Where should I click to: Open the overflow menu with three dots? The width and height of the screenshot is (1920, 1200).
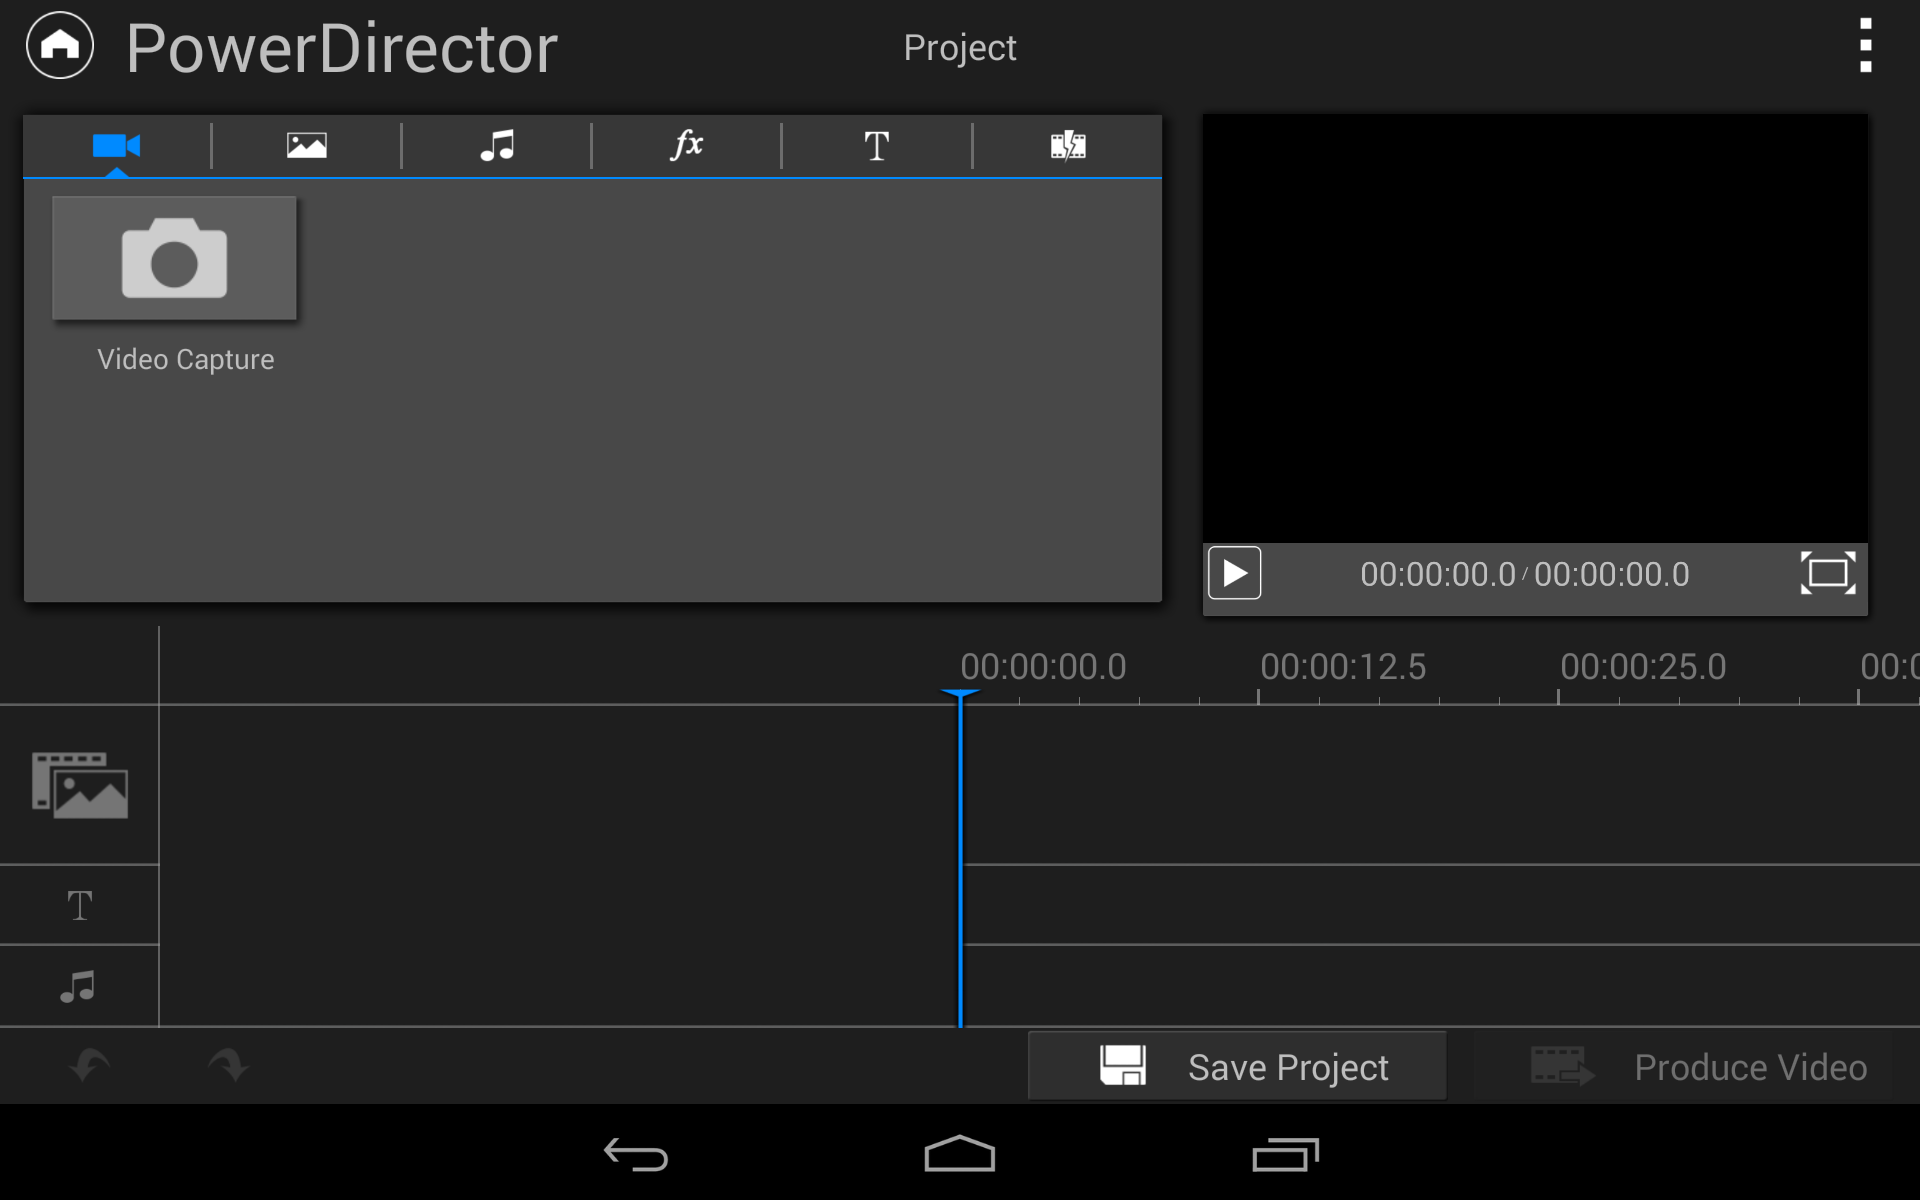(1864, 45)
